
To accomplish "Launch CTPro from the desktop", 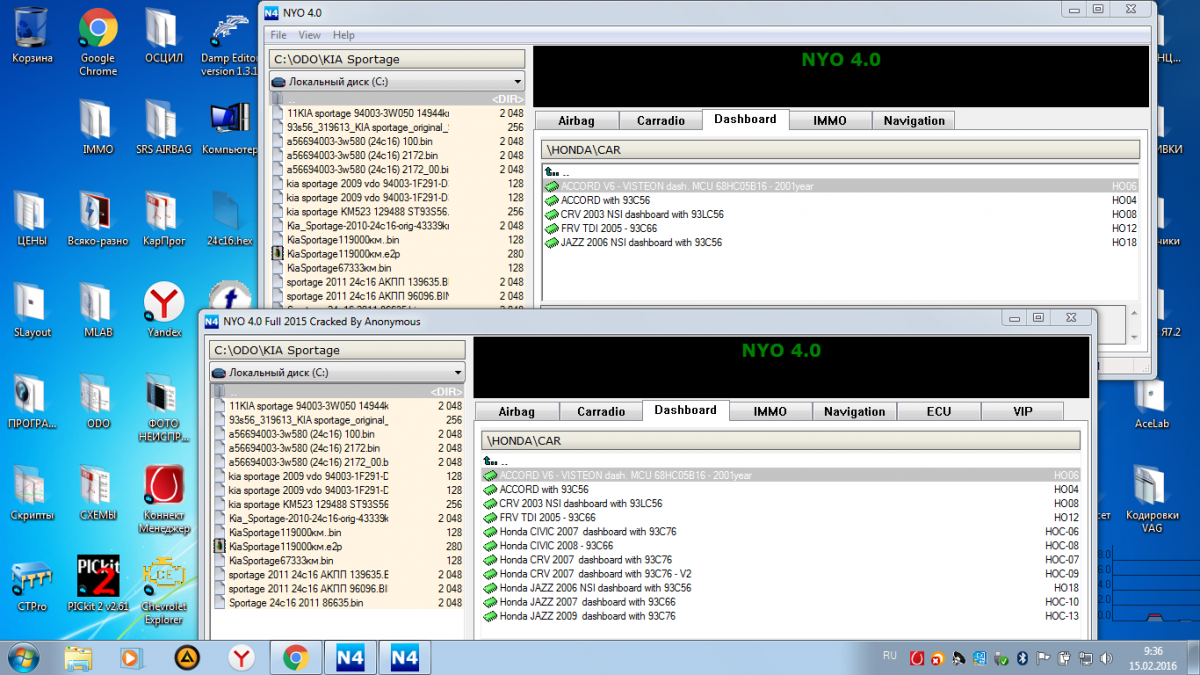I will point(33,584).
